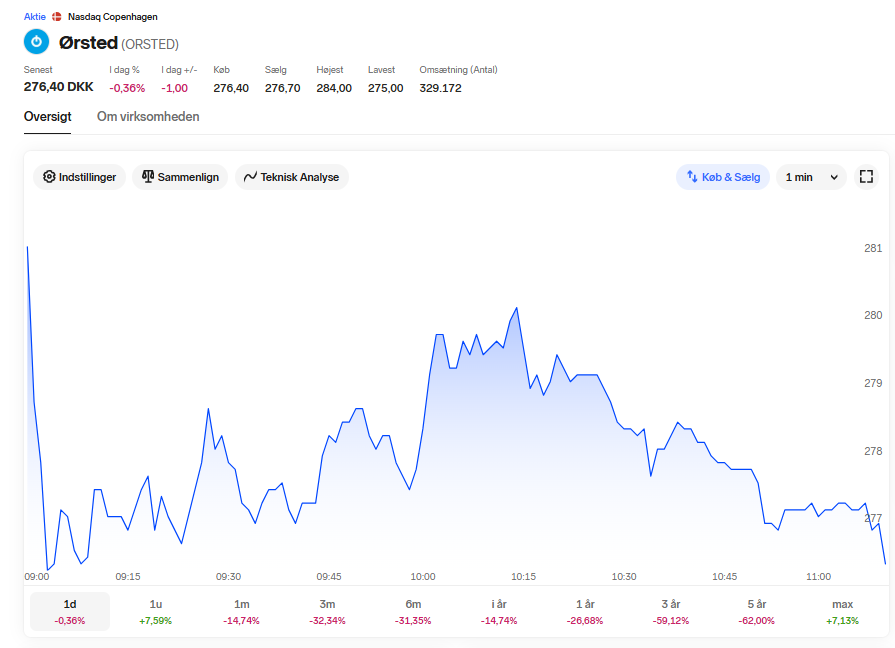895x648 pixels.
Task: Click the Teknisk Analyse curve icon
Action: [250, 177]
